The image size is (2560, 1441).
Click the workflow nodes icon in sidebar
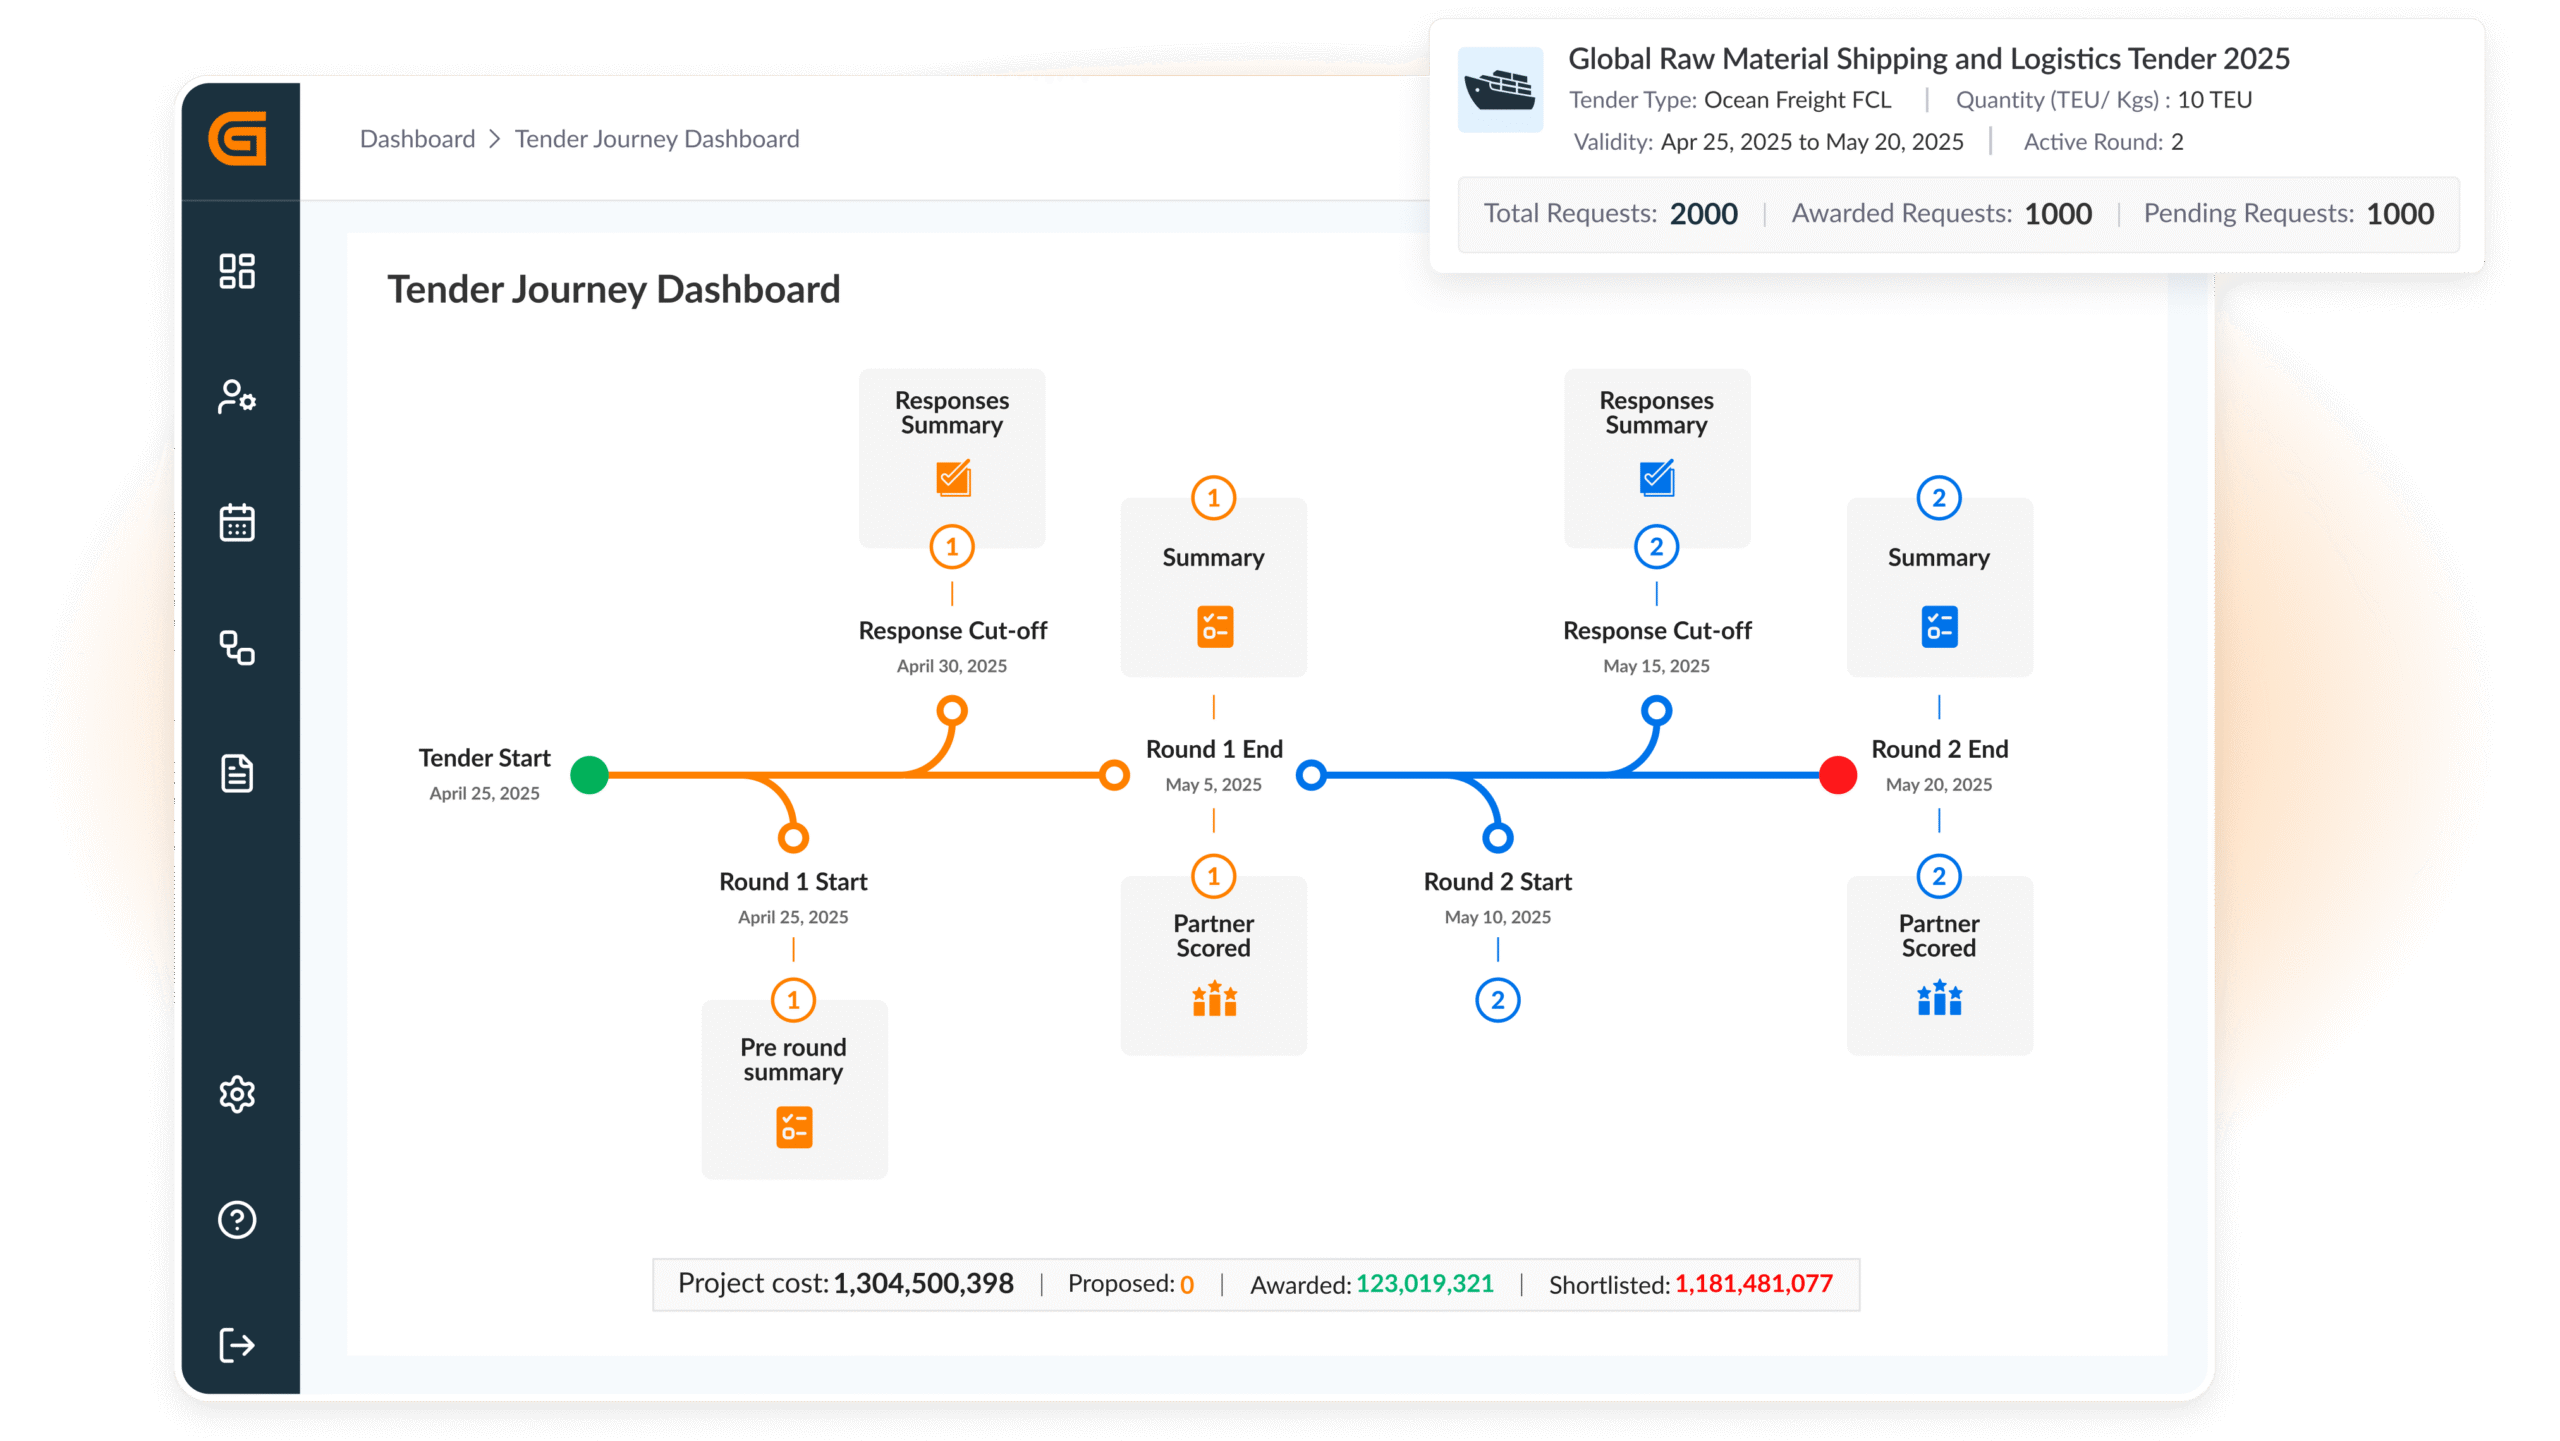point(237,648)
